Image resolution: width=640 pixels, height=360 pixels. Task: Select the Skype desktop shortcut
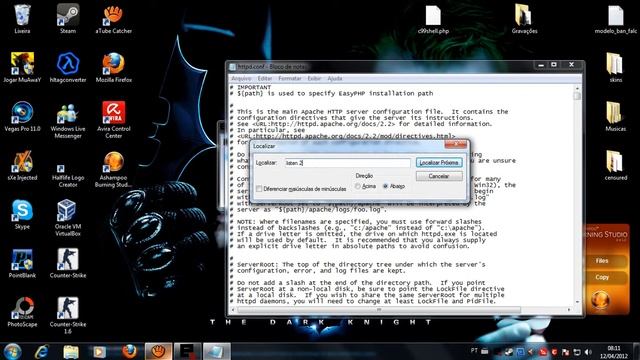pos(22,215)
